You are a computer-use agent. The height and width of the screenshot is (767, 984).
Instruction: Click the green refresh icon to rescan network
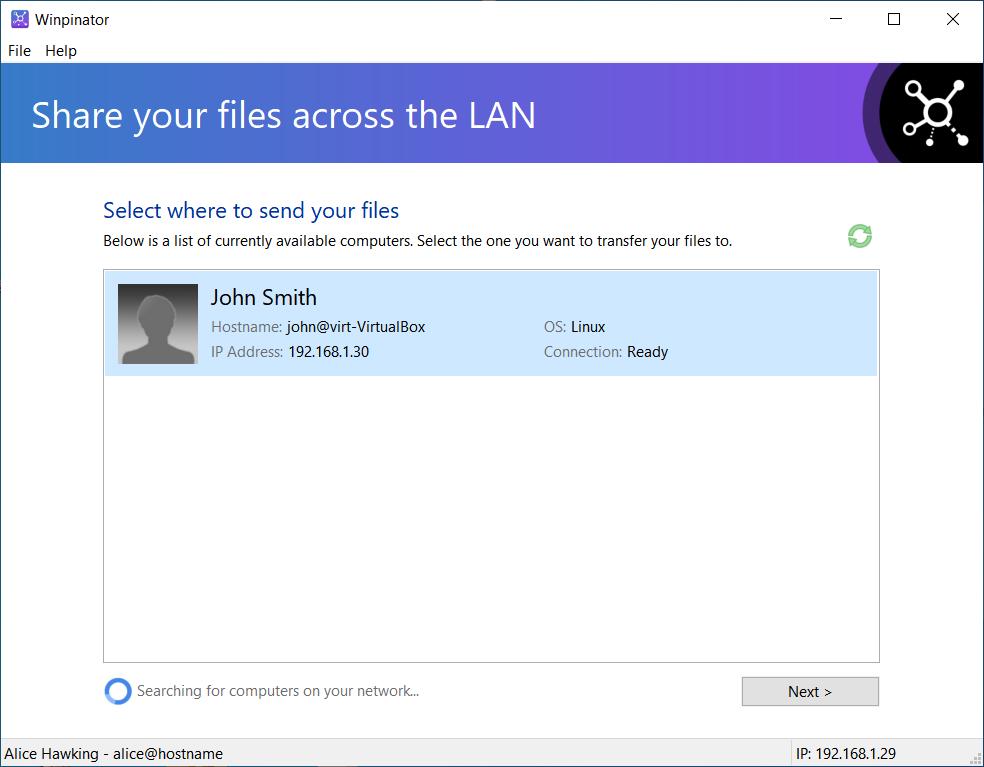859,236
